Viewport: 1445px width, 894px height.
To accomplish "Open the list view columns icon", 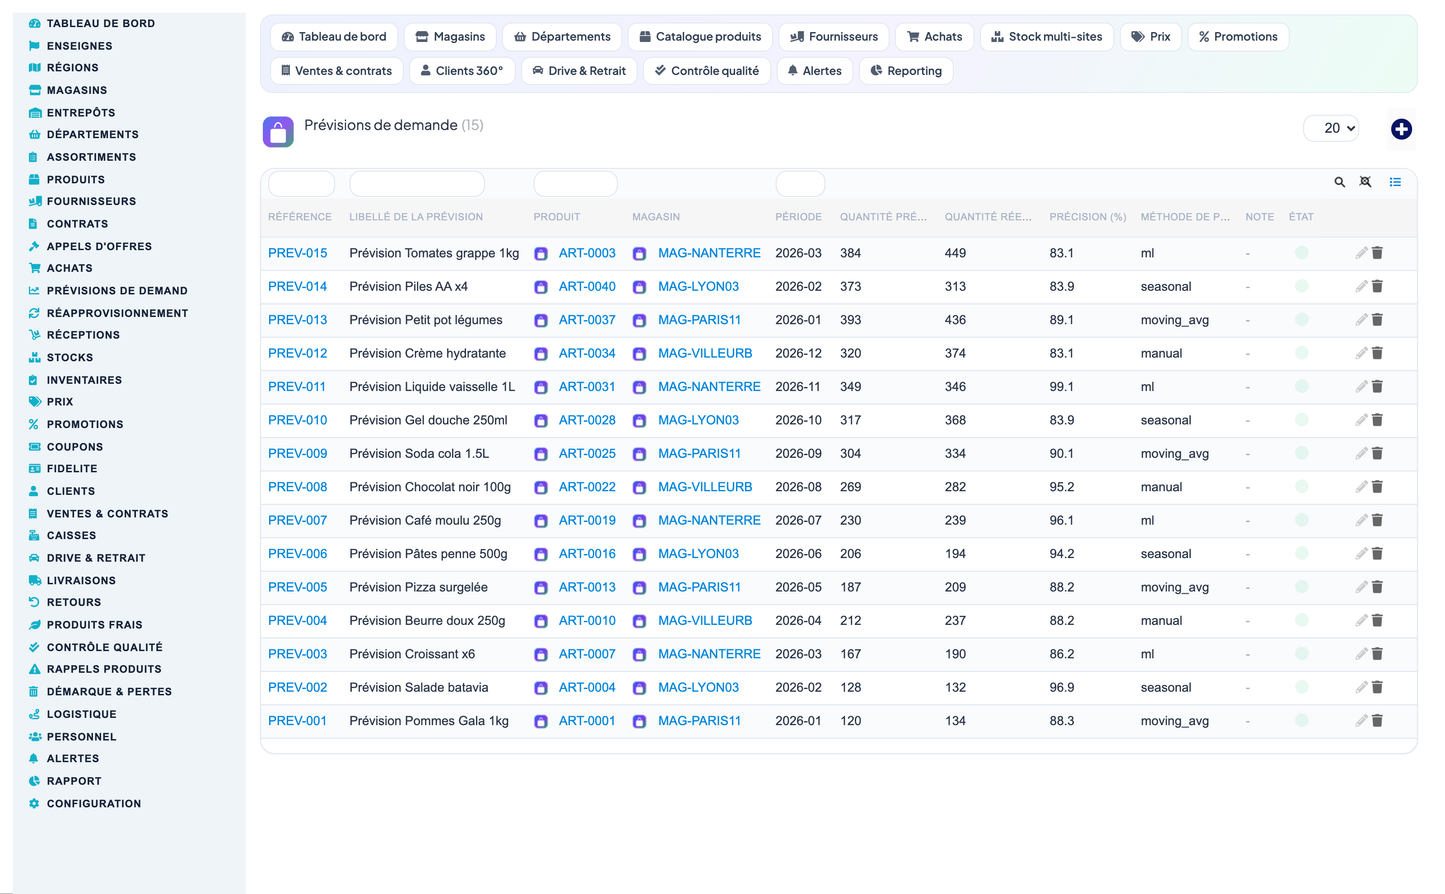I will pos(1395,182).
